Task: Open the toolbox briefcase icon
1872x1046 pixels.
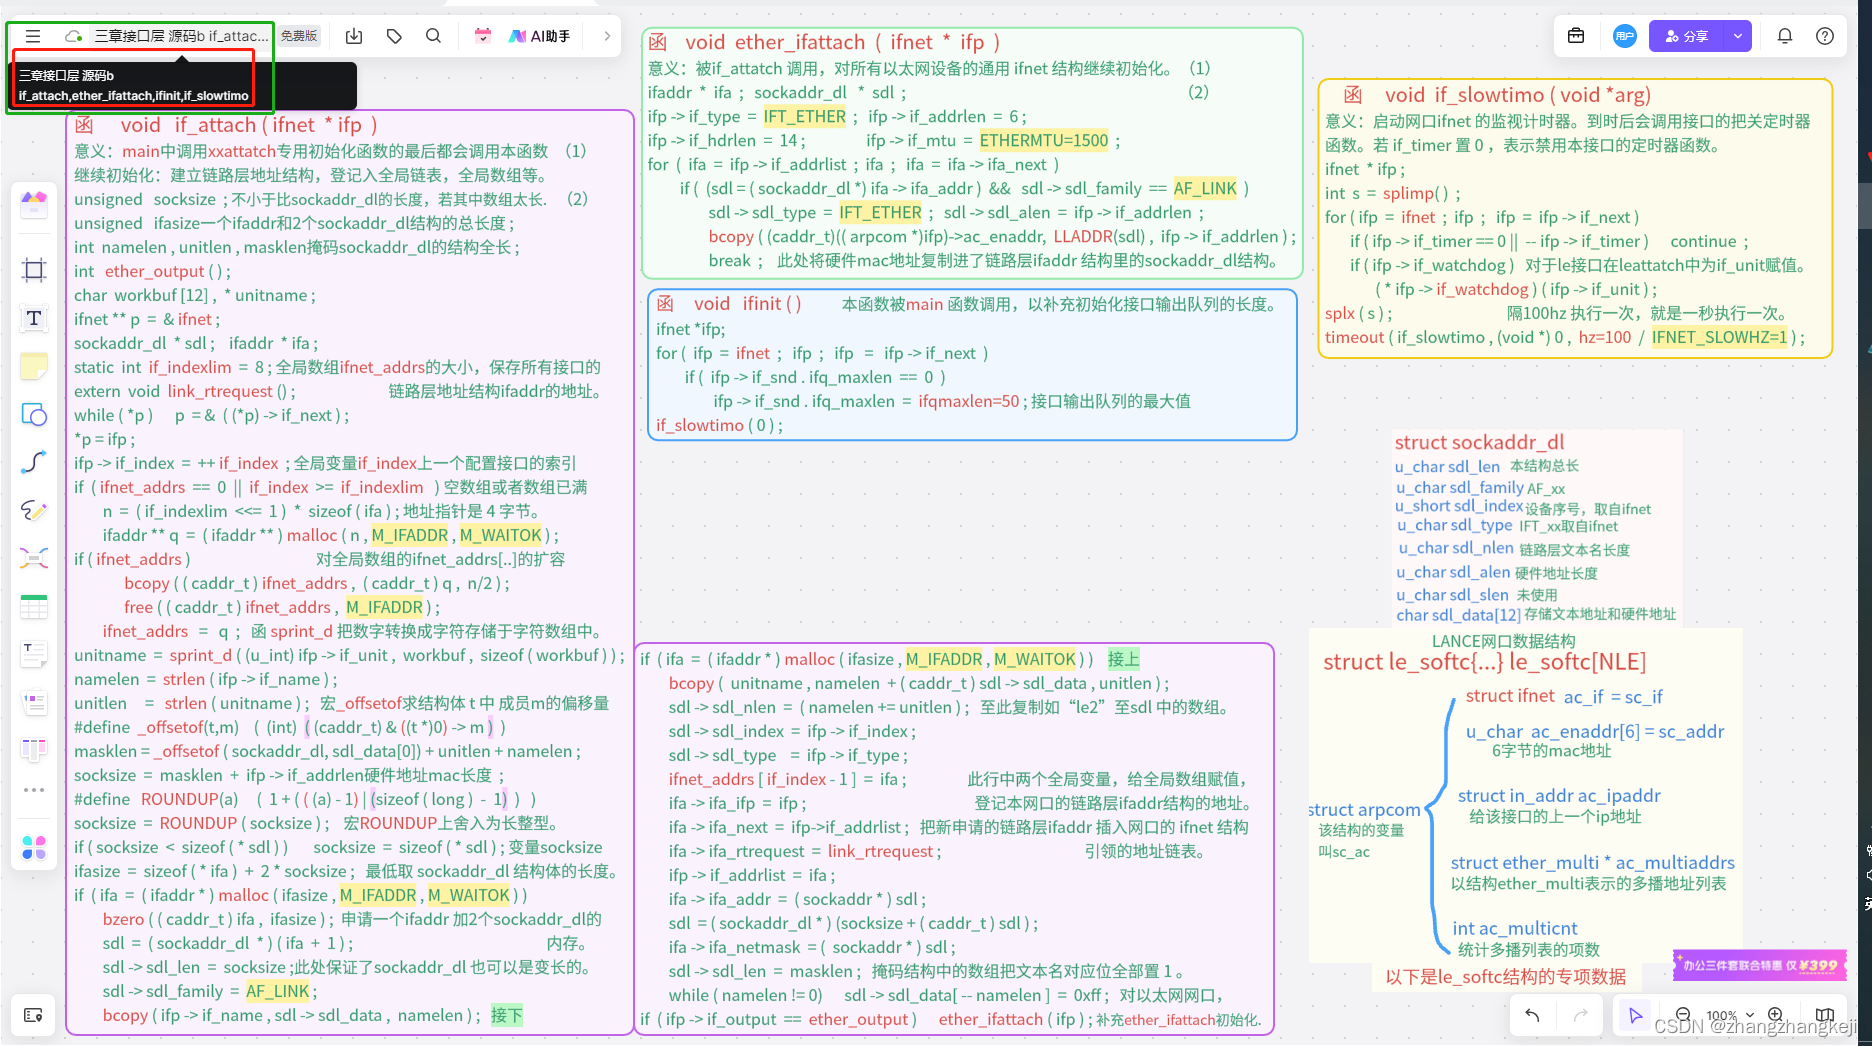Action: 1576,36
